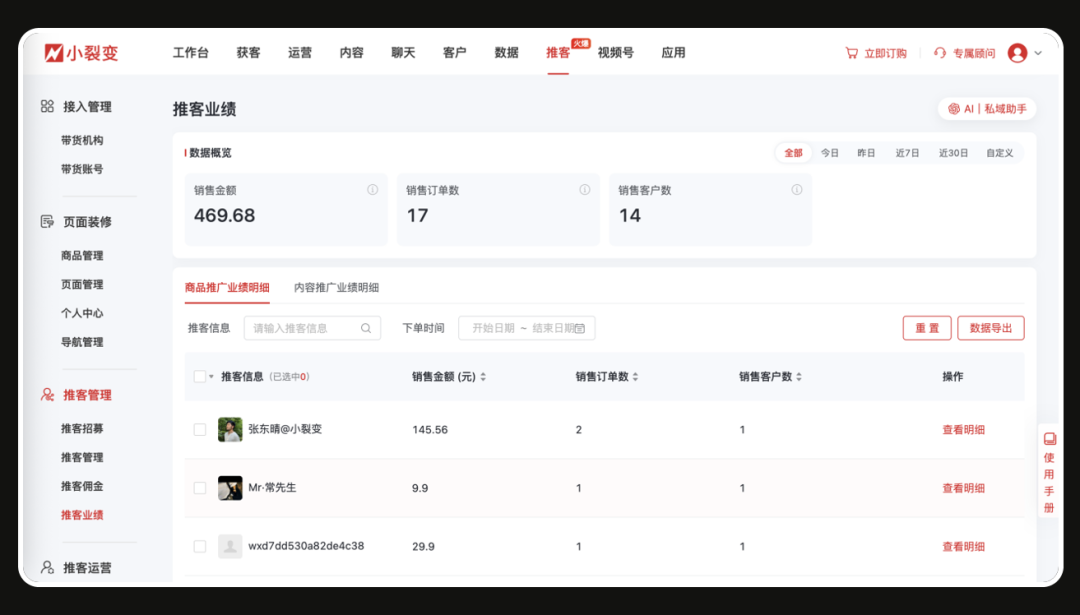Open 查看明细 for wxd7dd530a82de4c38
The height and width of the screenshot is (615, 1080).
coord(962,546)
